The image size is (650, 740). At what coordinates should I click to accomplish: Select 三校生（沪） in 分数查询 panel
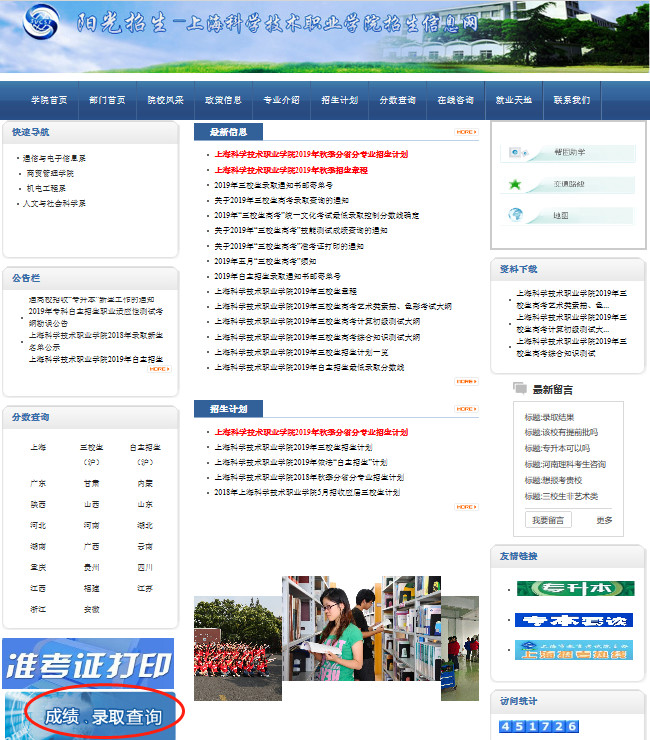[92, 454]
